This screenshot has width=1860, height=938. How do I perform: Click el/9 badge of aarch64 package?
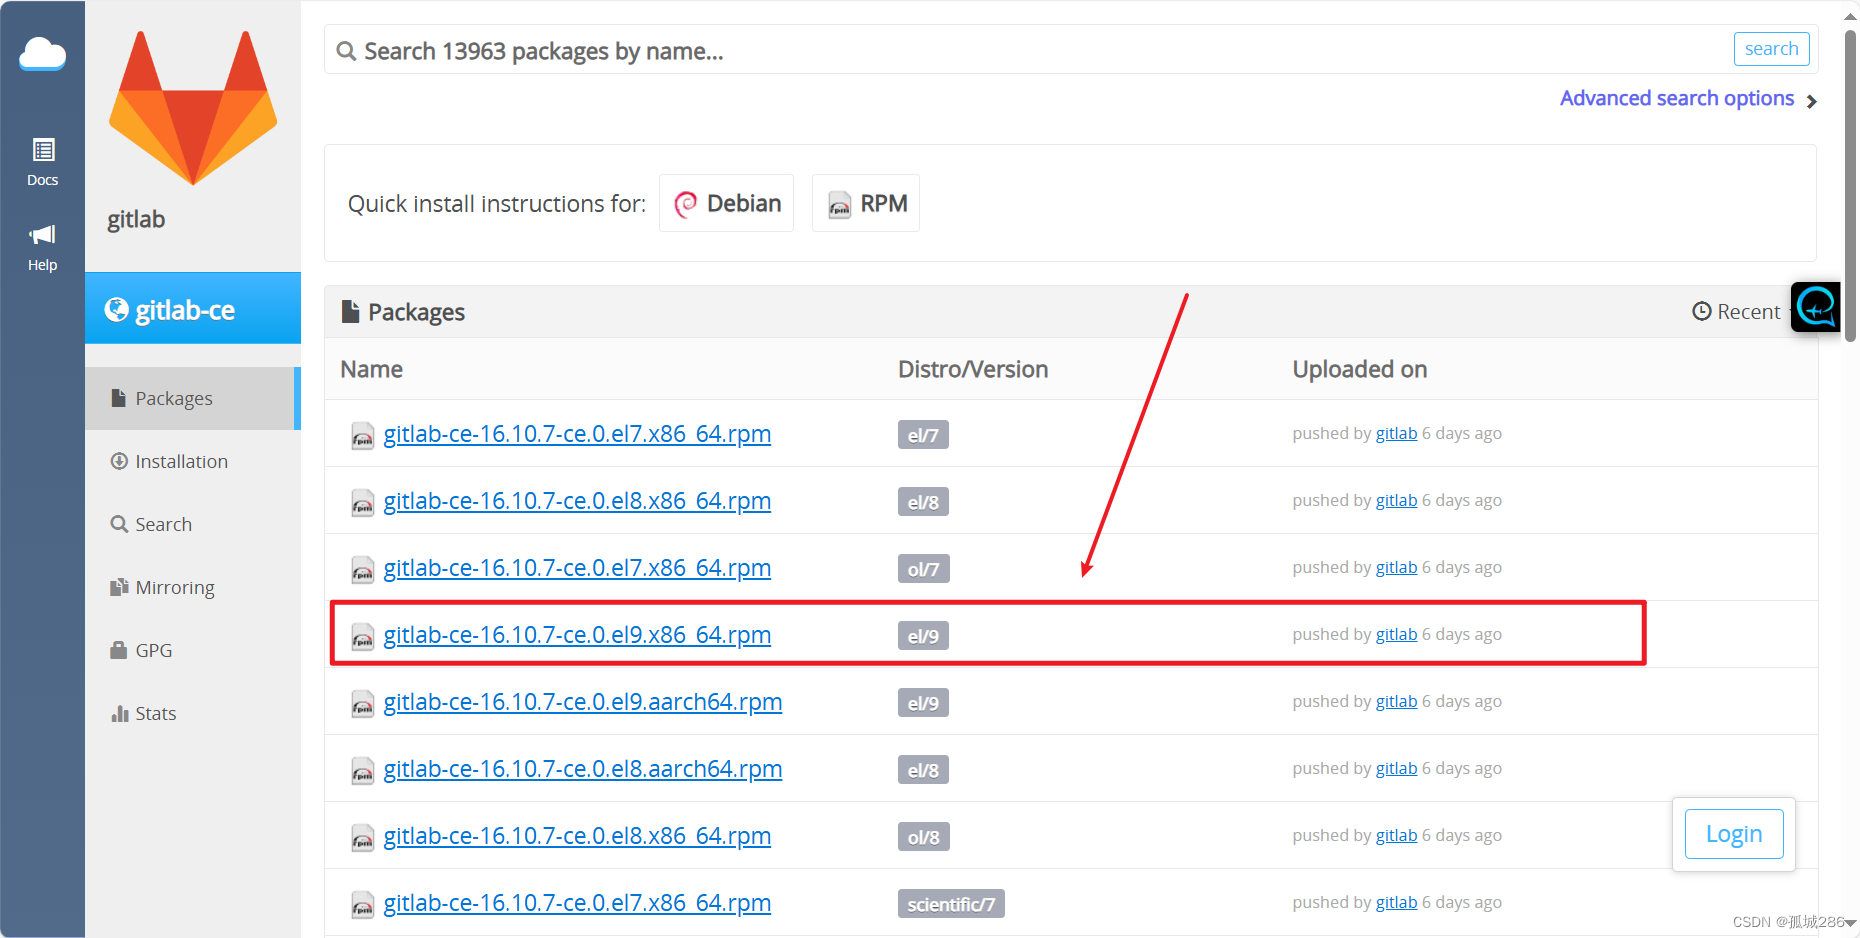pyautogui.click(x=923, y=703)
